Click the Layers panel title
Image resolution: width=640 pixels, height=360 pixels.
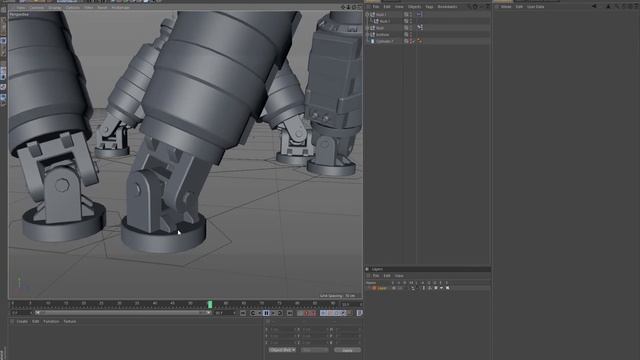[377, 269]
